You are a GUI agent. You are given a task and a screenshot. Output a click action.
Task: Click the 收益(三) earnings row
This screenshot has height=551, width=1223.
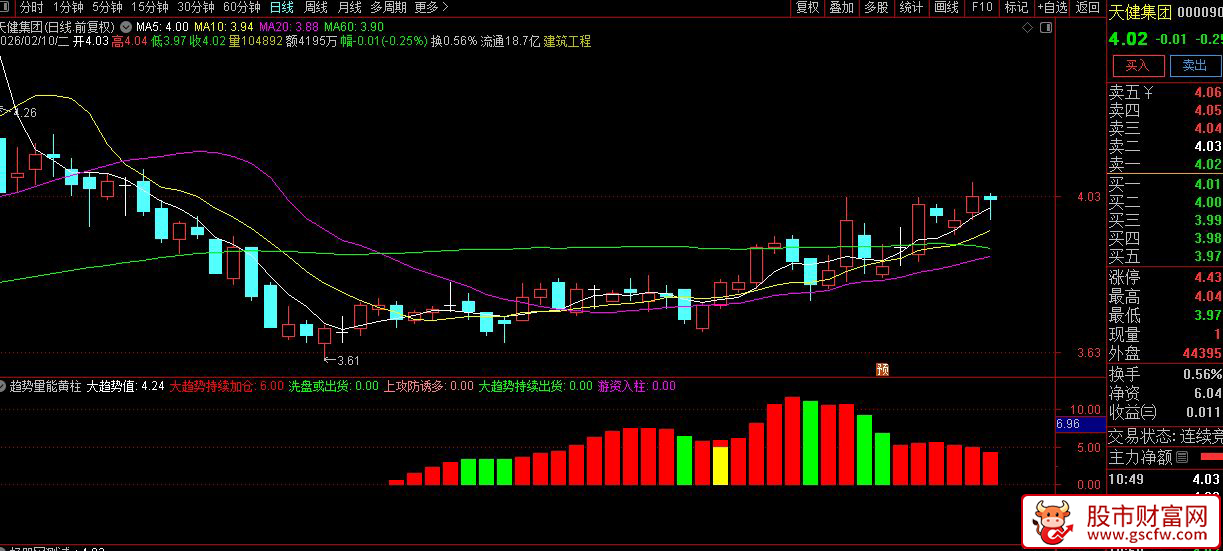click(1165, 412)
